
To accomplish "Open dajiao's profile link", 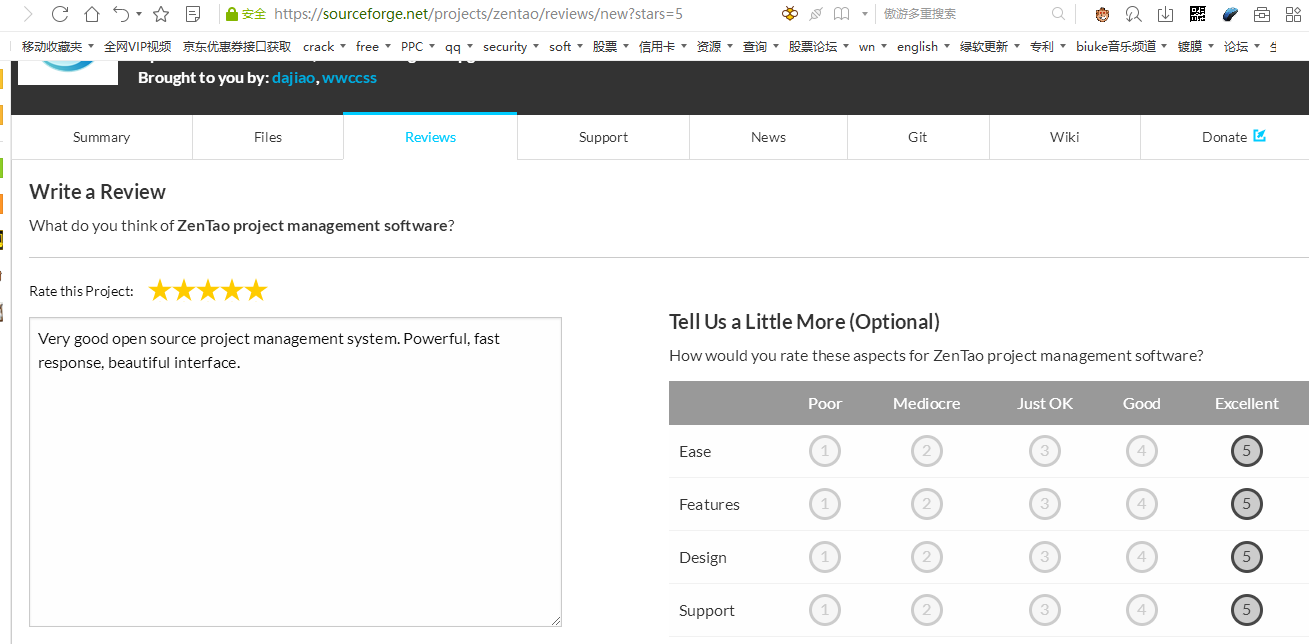I will [294, 78].
